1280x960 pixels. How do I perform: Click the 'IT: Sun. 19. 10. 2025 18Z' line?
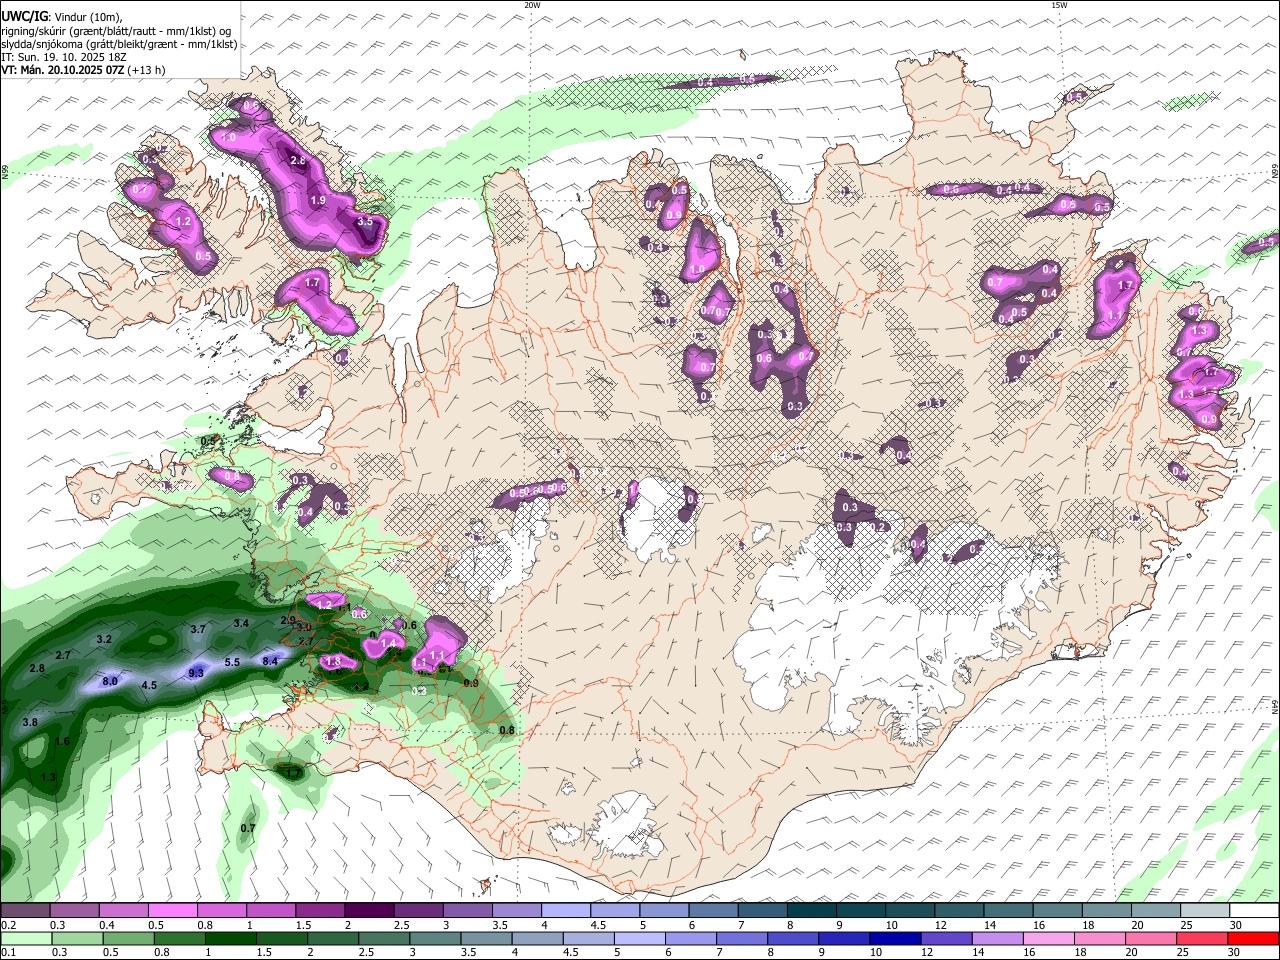pos(64,57)
